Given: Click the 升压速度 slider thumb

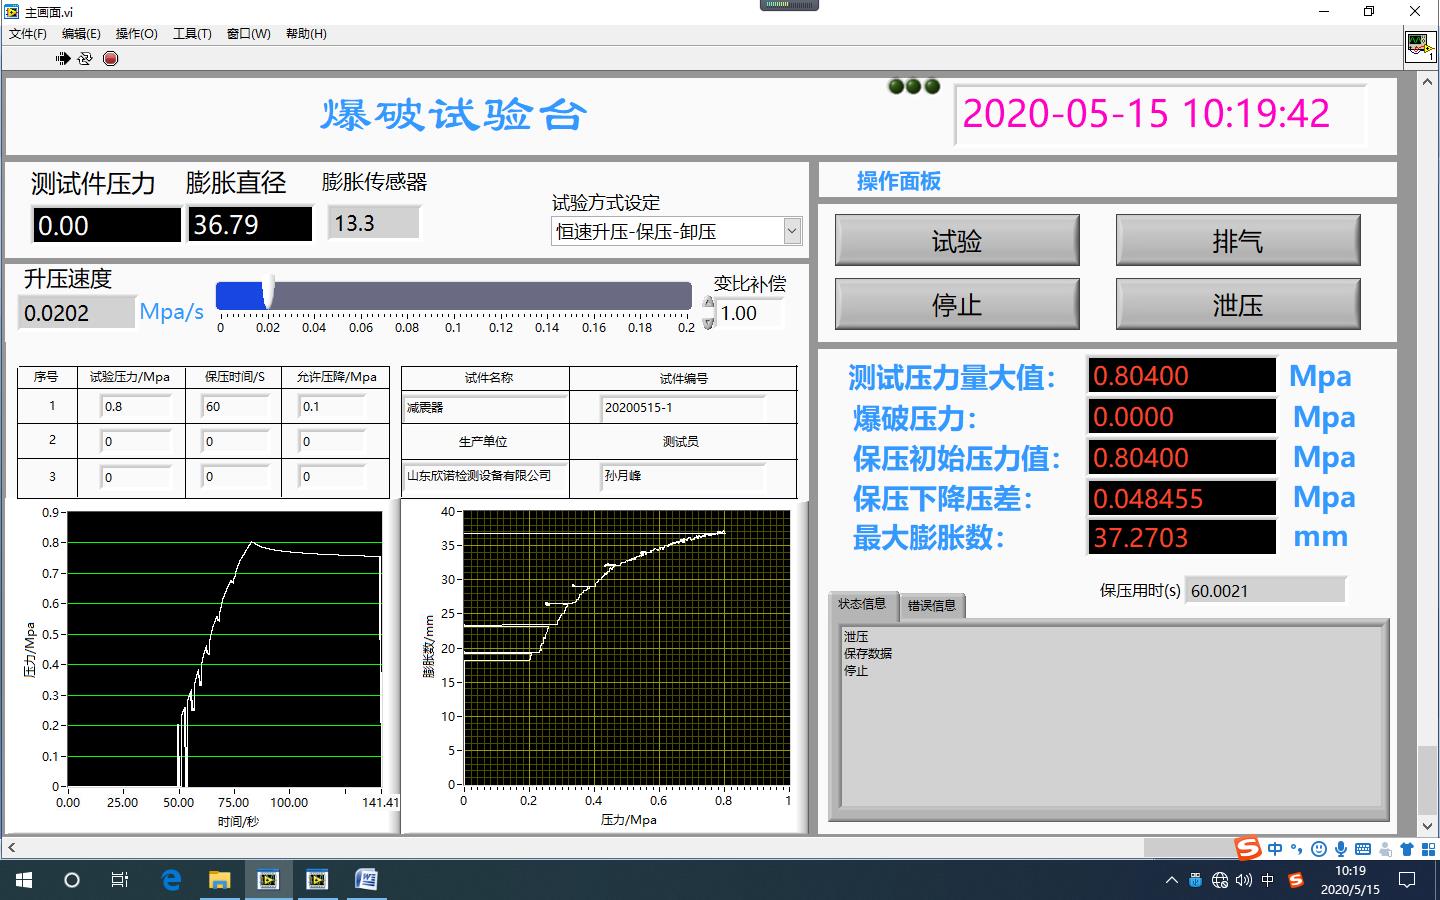Looking at the screenshot, I should 268,295.
